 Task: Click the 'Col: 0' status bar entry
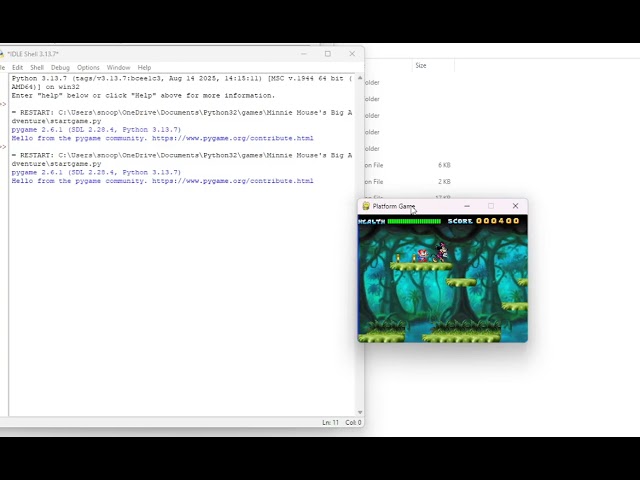point(353,422)
